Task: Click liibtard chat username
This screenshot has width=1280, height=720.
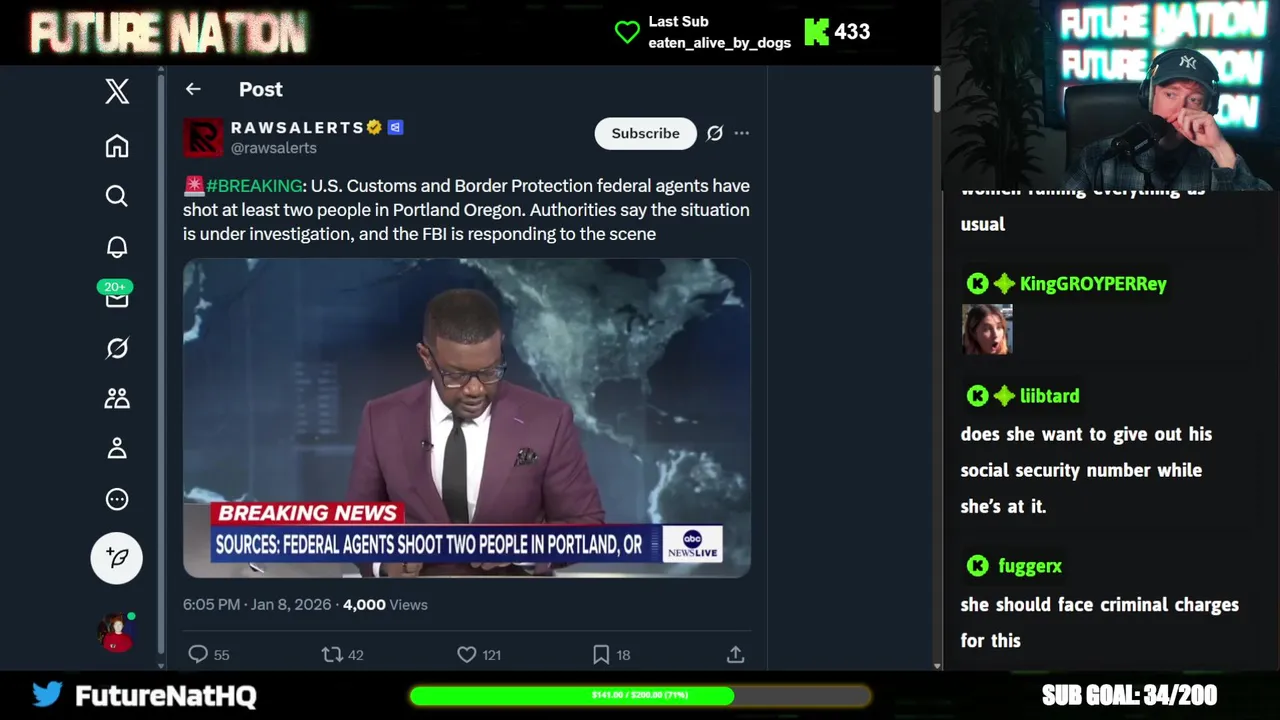Action: point(1049,396)
